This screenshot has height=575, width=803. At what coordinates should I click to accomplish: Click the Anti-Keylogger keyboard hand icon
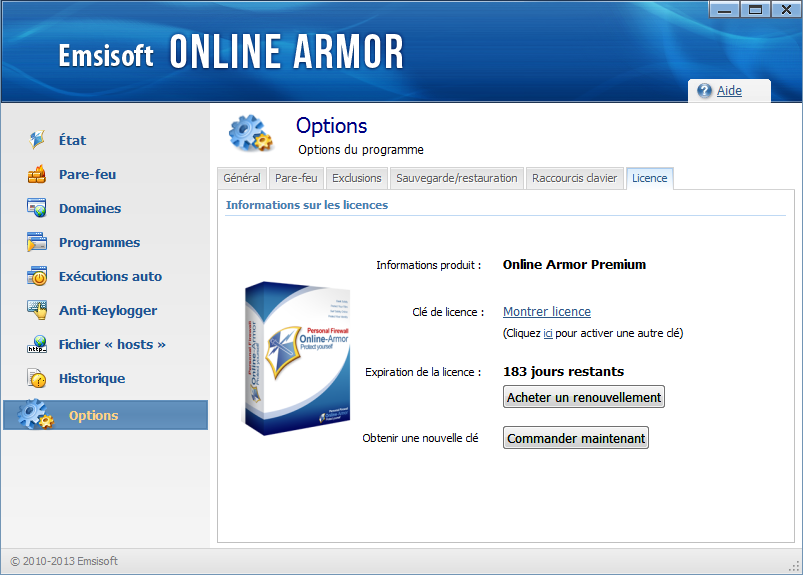tap(37, 310)
